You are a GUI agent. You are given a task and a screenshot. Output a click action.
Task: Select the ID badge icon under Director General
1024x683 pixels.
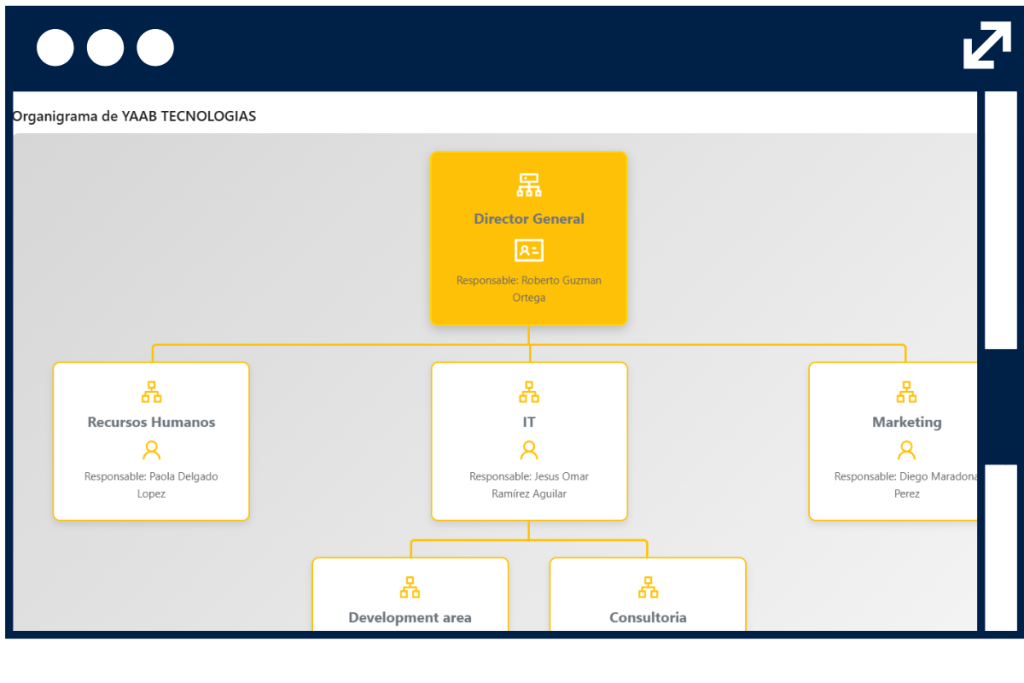click(529, 250)
